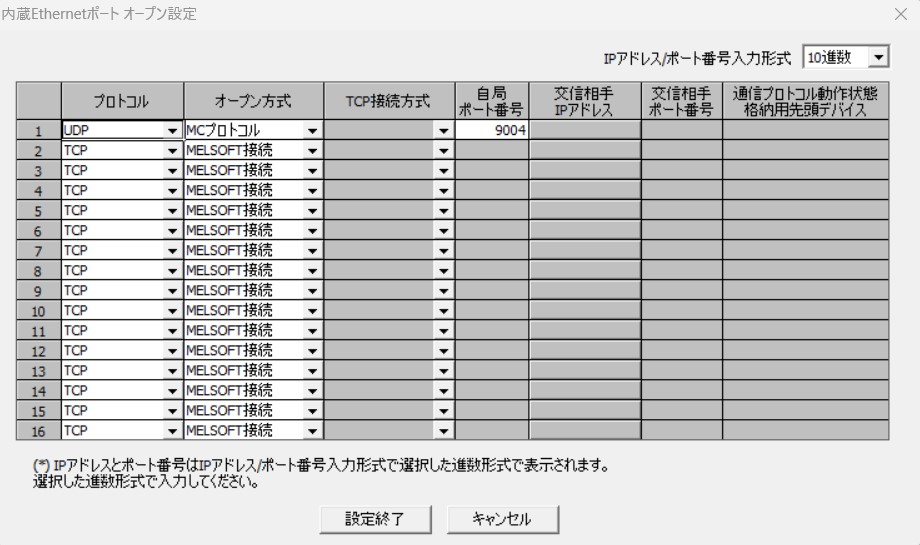Open row 3 protocol dropdown (TCP)
920x545 pixels.
click(x=122, y=171)
